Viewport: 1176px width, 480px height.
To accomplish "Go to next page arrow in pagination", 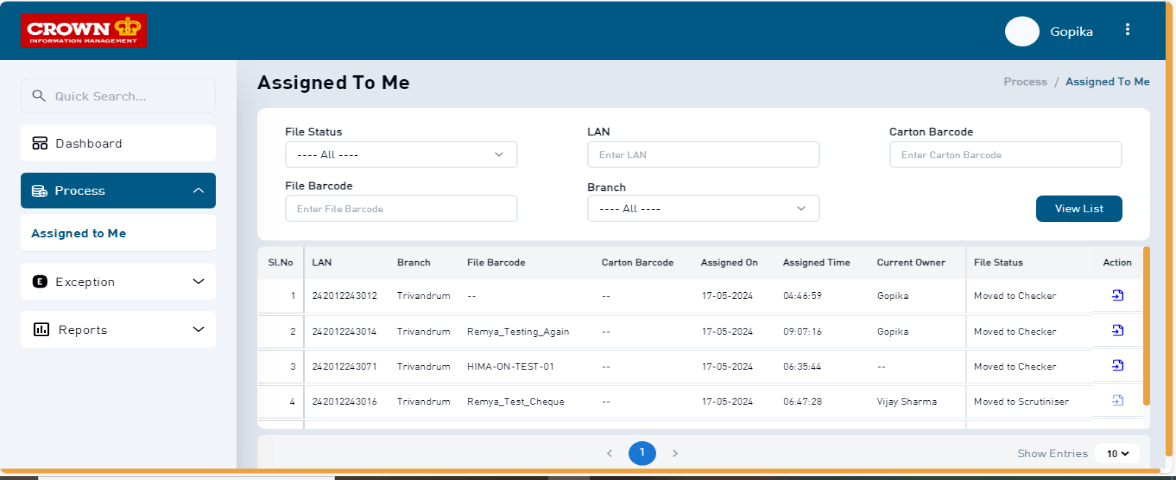I will (675, 453).
